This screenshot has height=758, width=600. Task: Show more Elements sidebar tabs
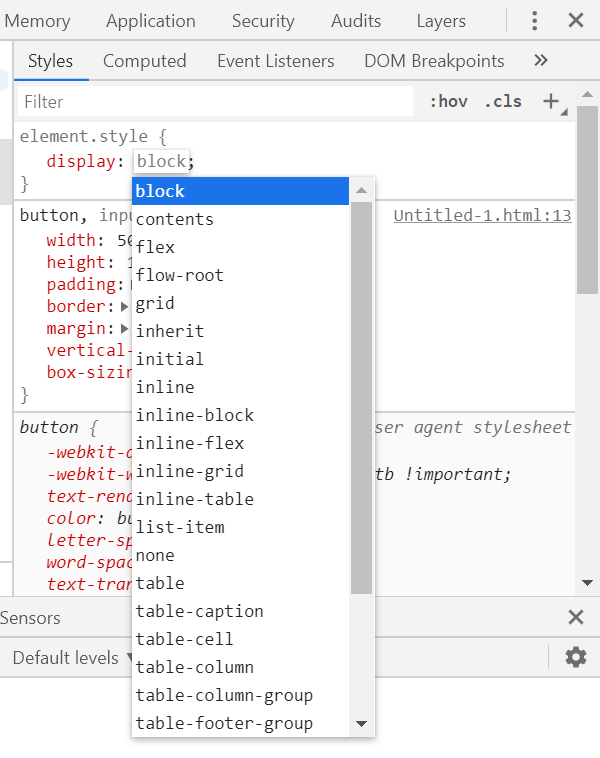tap(541, 61)
